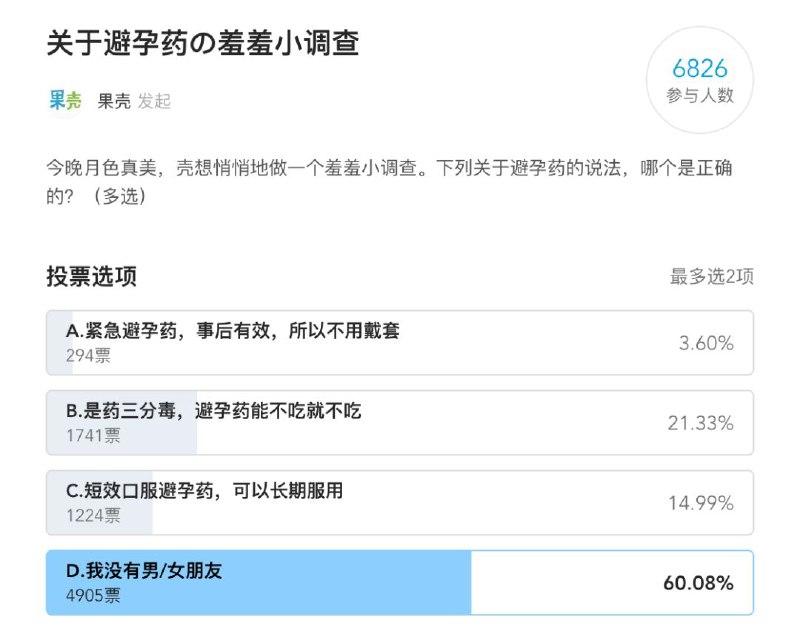
Task: Select option D 我没有男/女朋友
Action: [x=399, y=582]
